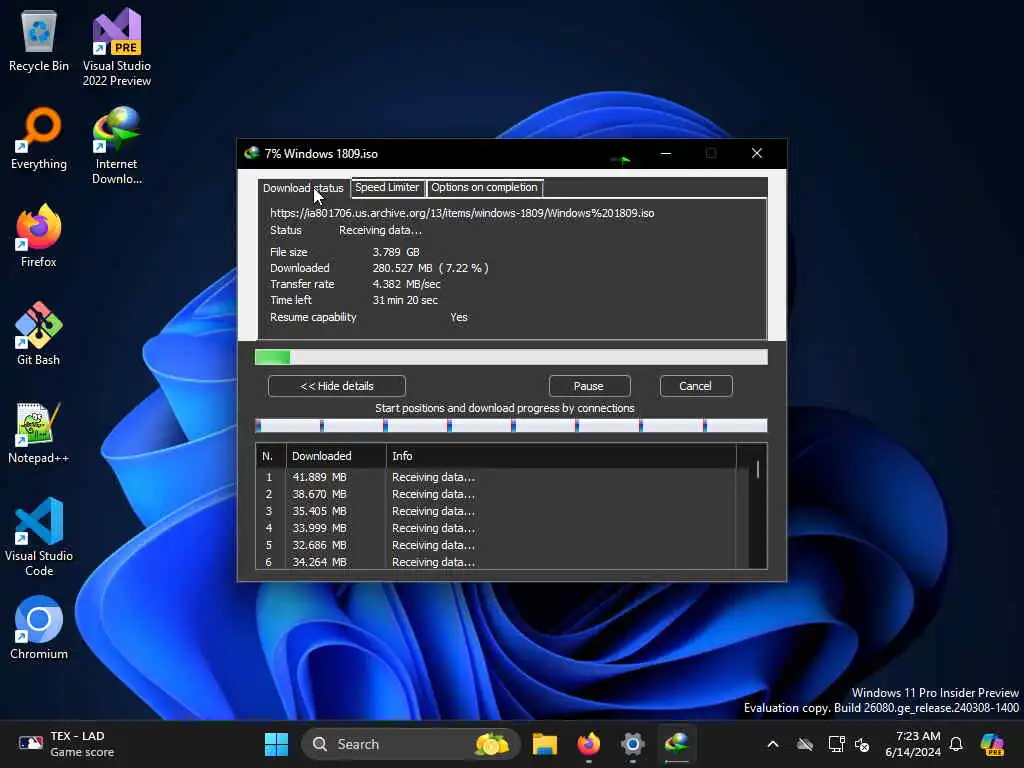Click the Internet Download Manager taskbar icon
1024x768 pixels.
[677, 744]
